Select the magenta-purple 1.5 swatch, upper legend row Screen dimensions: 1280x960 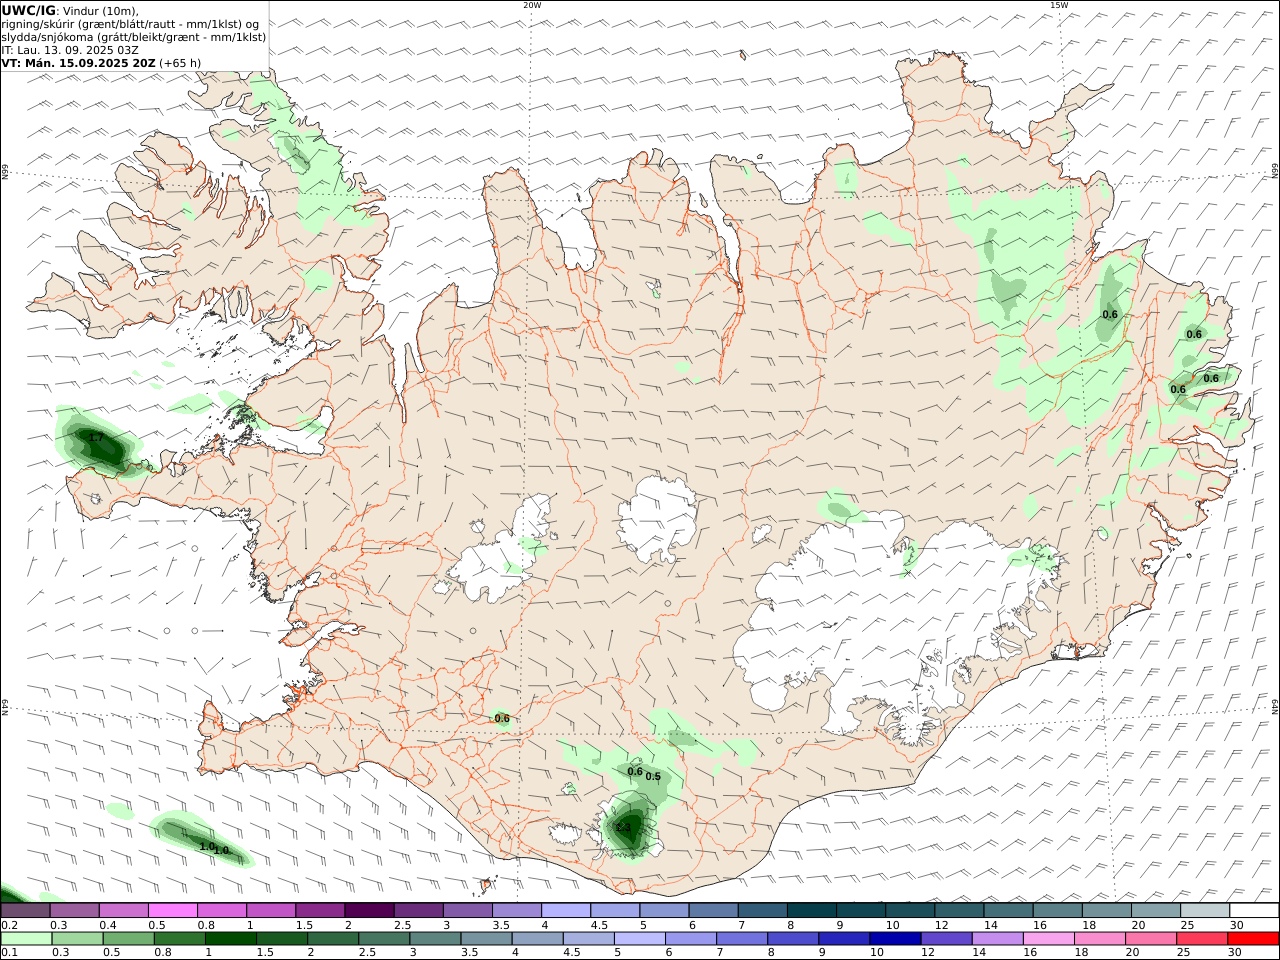[320, 911]
